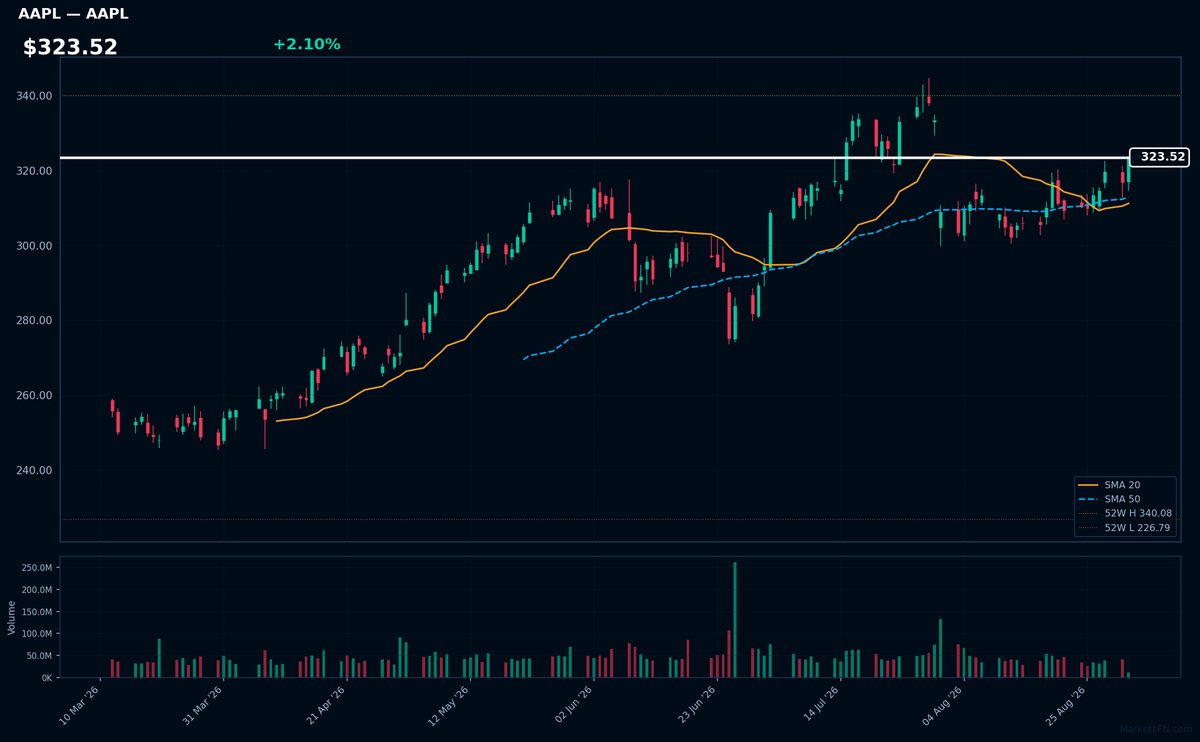
Task: Click the 21 Apr '26 date label
Action: pos(327,706)
